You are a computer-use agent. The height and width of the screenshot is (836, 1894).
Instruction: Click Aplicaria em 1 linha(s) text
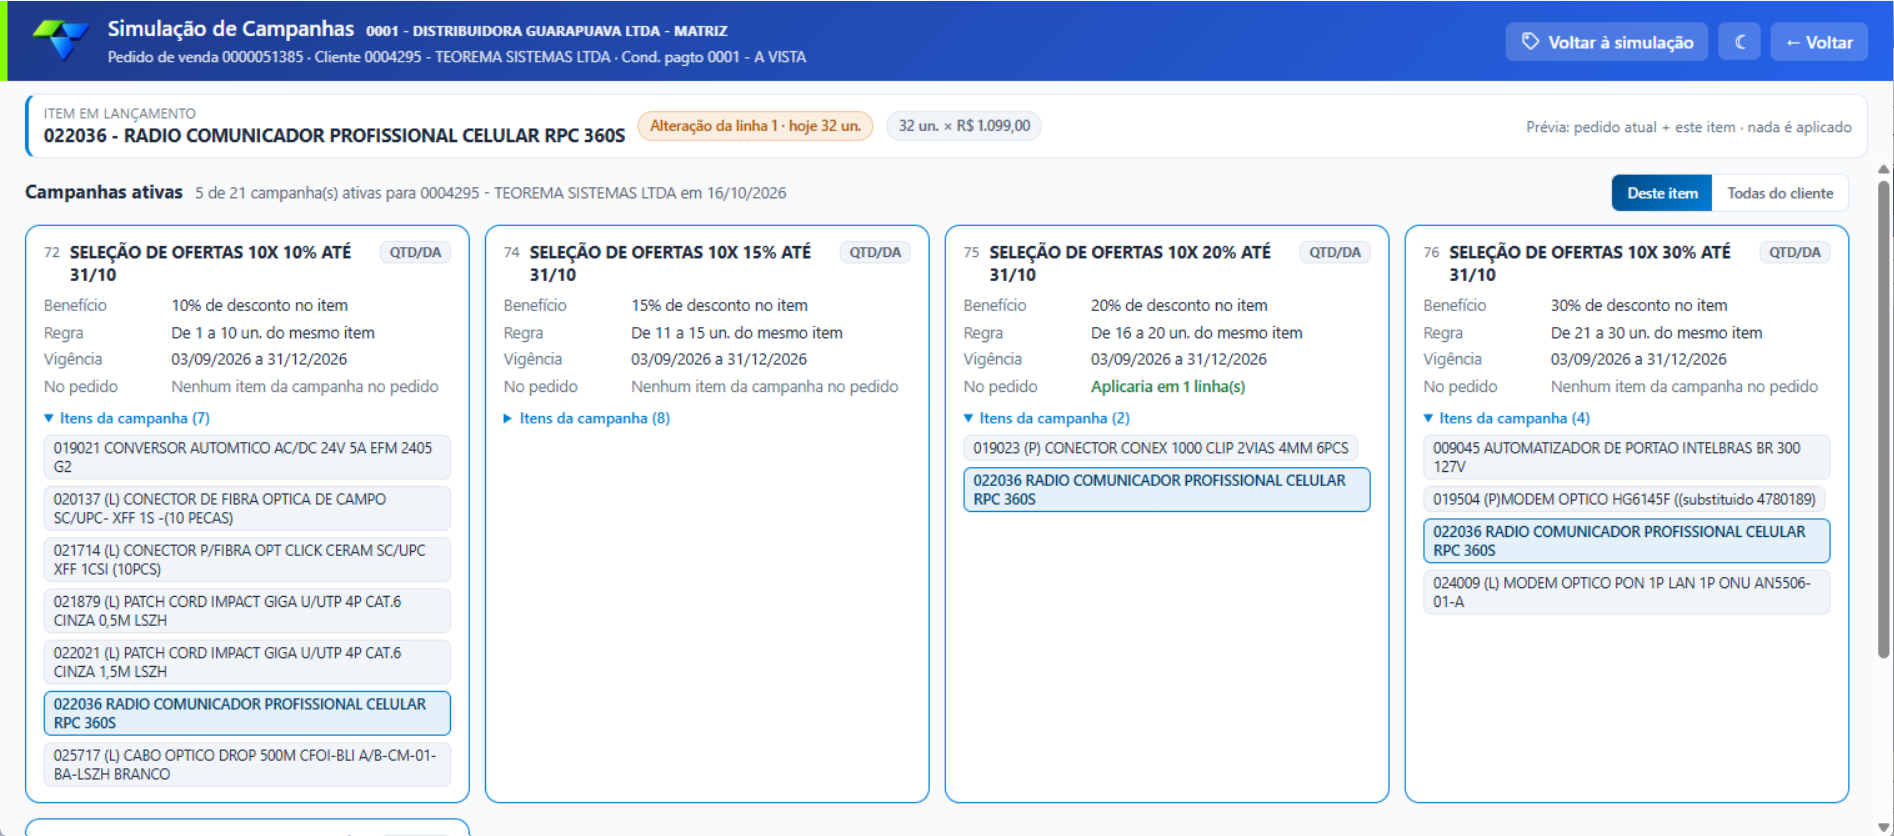pyautogui.click(x=1168, y=387)
